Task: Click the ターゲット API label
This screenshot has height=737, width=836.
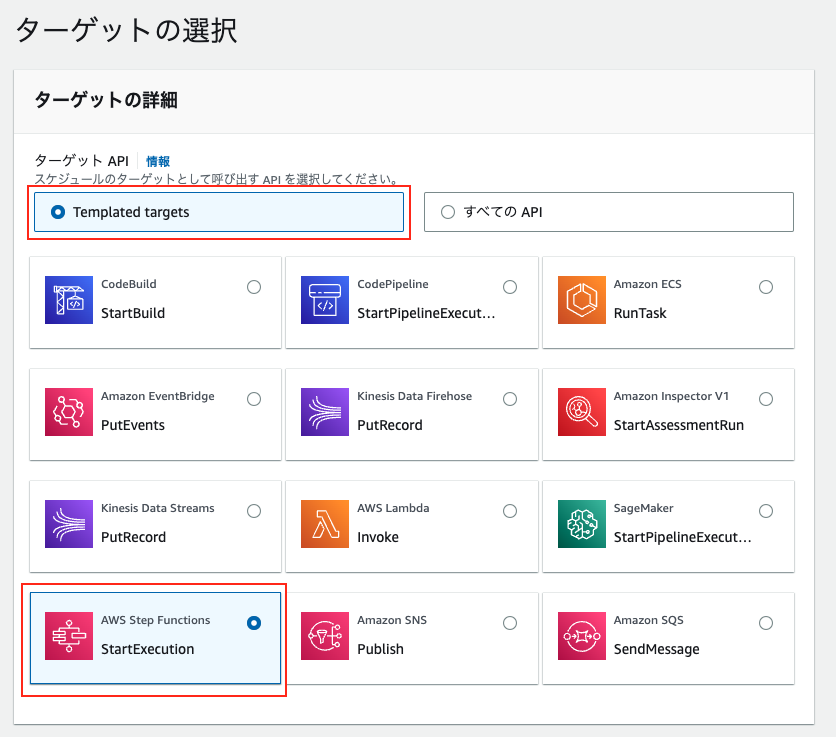Action: click(x=82, y=161)
